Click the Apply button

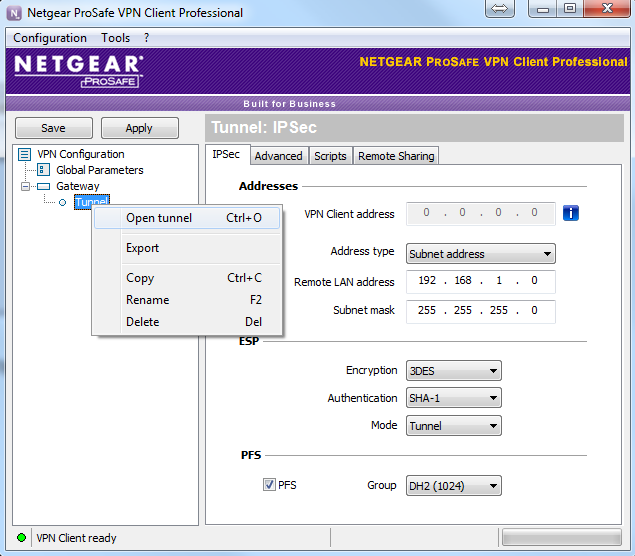coord(139,128)
